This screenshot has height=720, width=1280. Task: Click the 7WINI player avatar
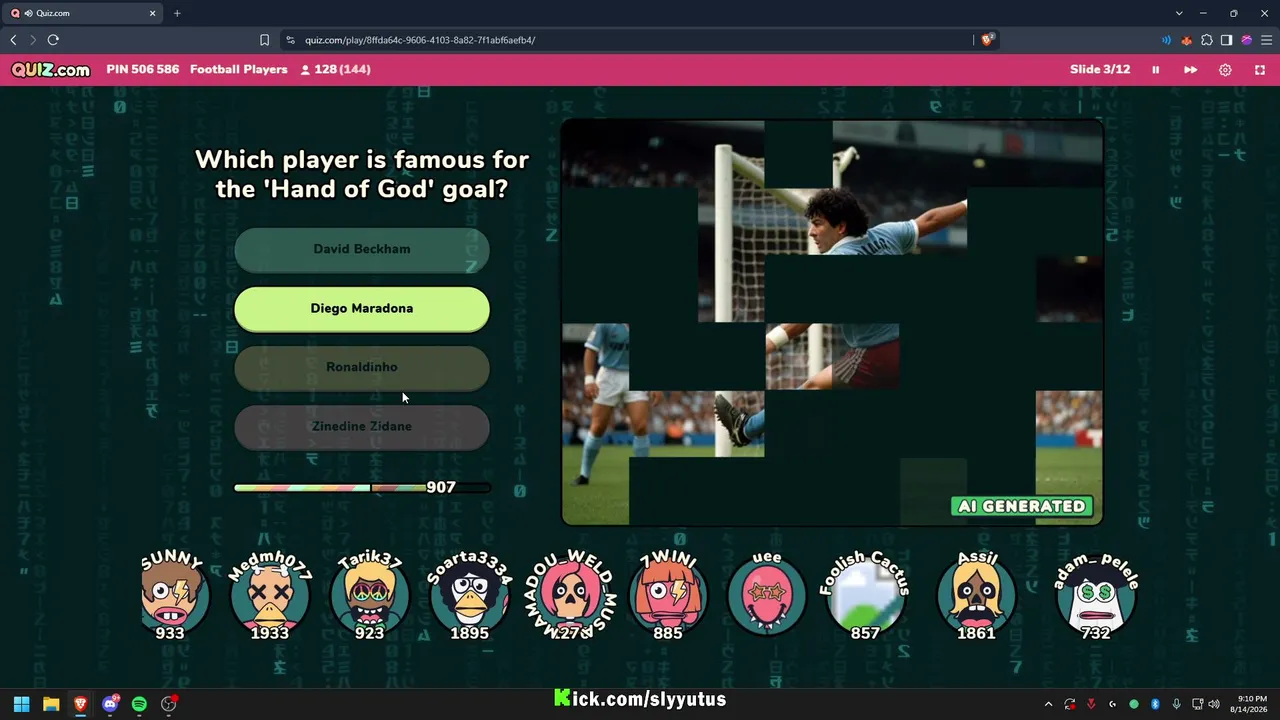pos(668,595)
